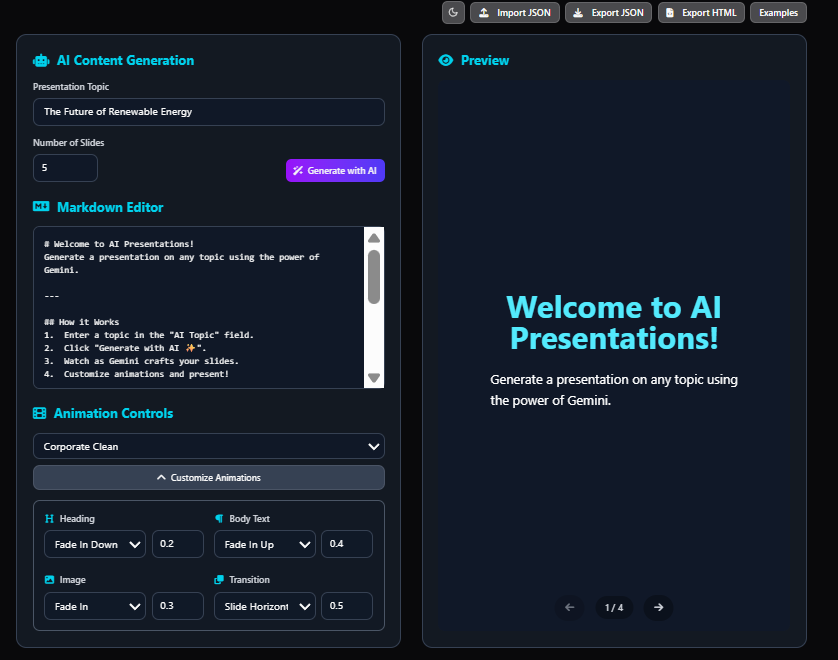Click the Transition slide icon
Image resolution: width=838 pixels, height=660 pixels.
(221, 579)
